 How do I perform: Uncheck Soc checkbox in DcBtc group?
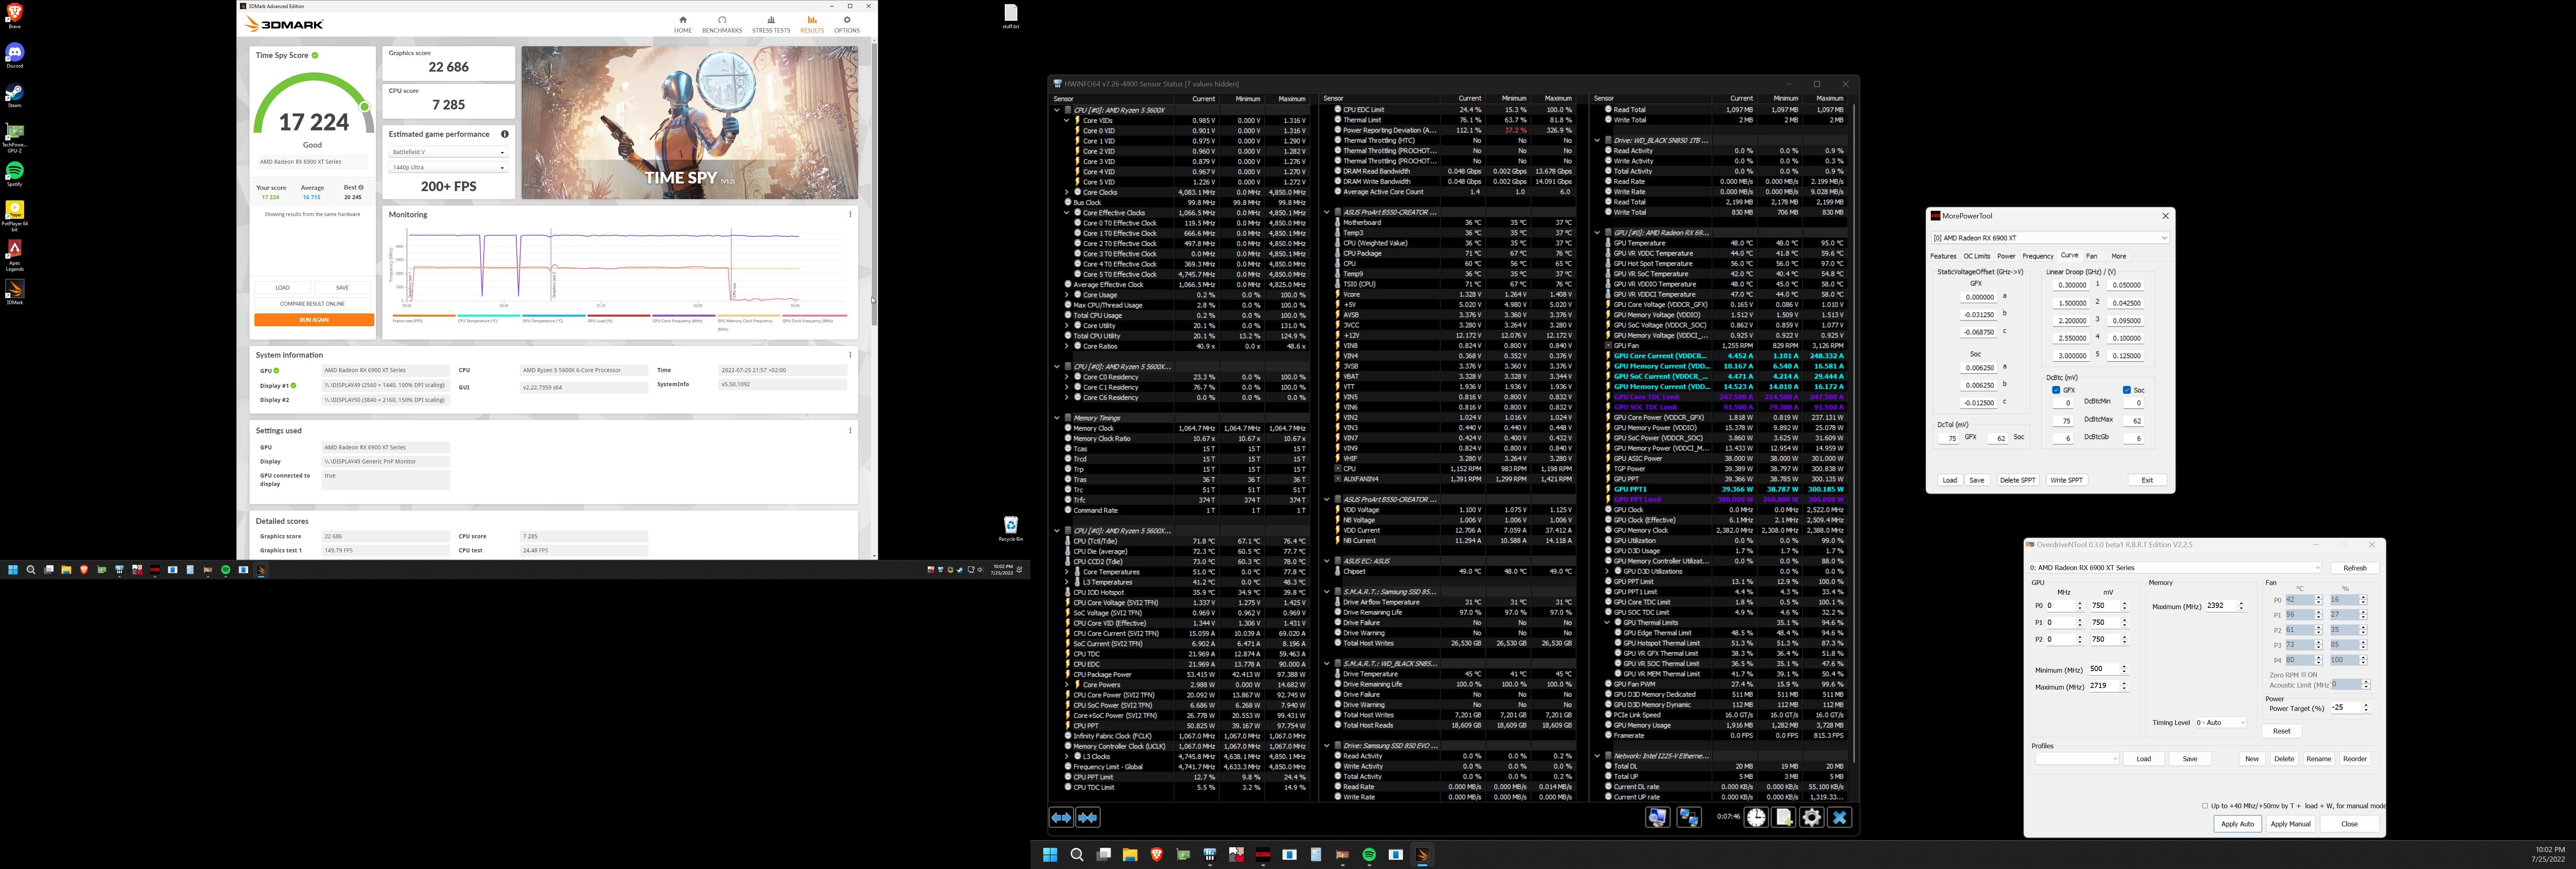tap(2126, 390)
